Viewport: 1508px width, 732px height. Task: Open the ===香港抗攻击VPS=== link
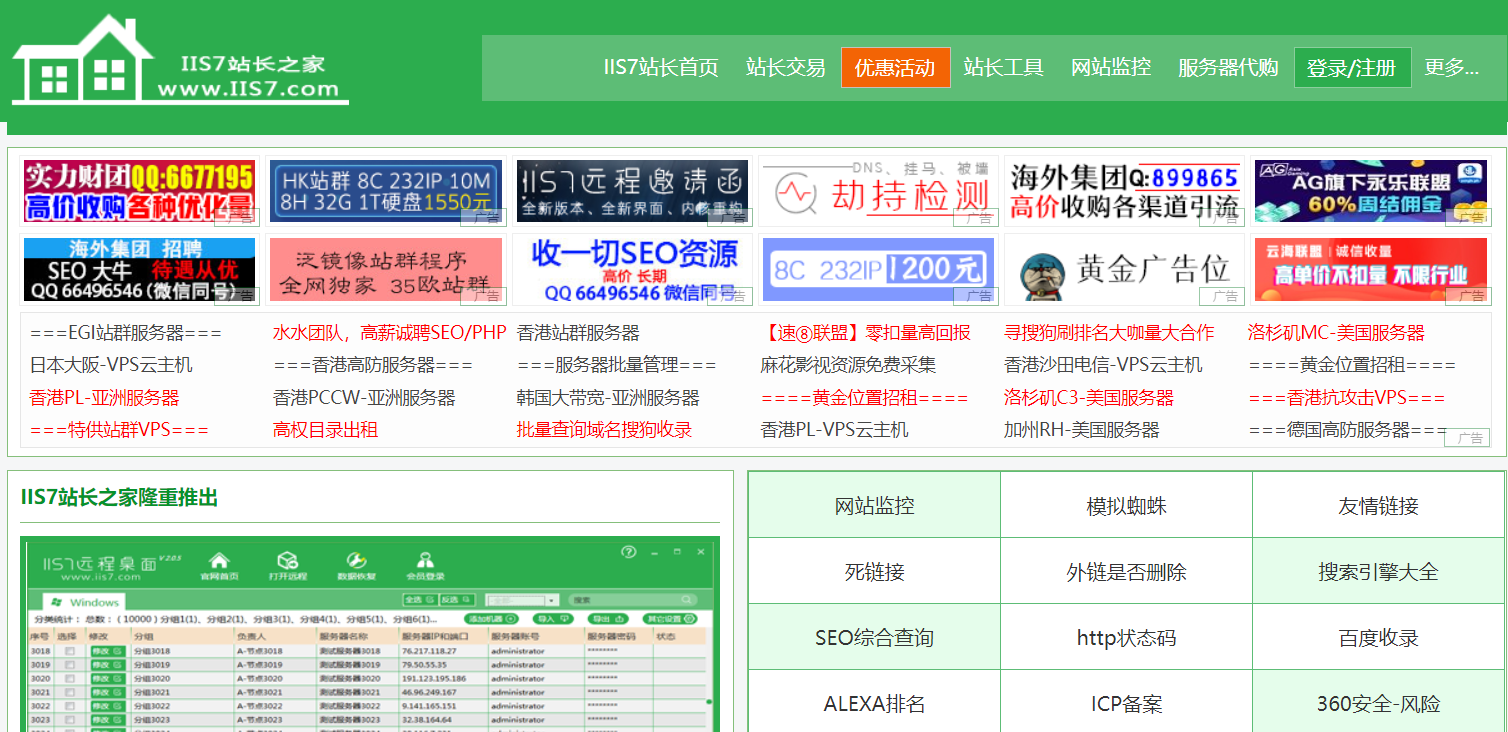1347,398
